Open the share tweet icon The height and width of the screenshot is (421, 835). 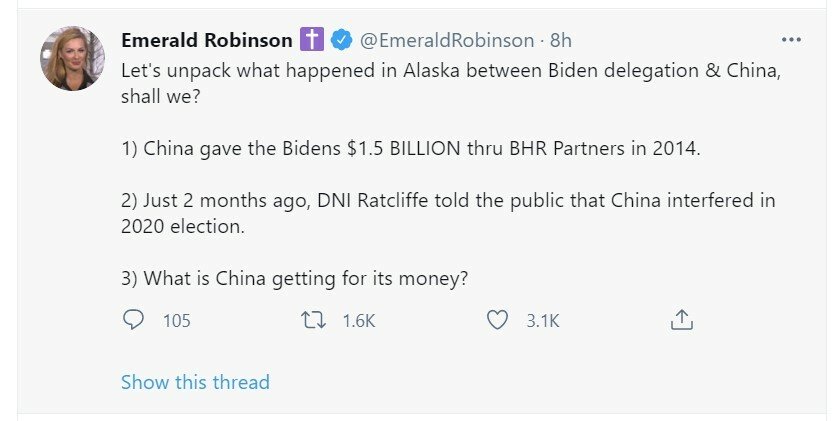[681, 320]
